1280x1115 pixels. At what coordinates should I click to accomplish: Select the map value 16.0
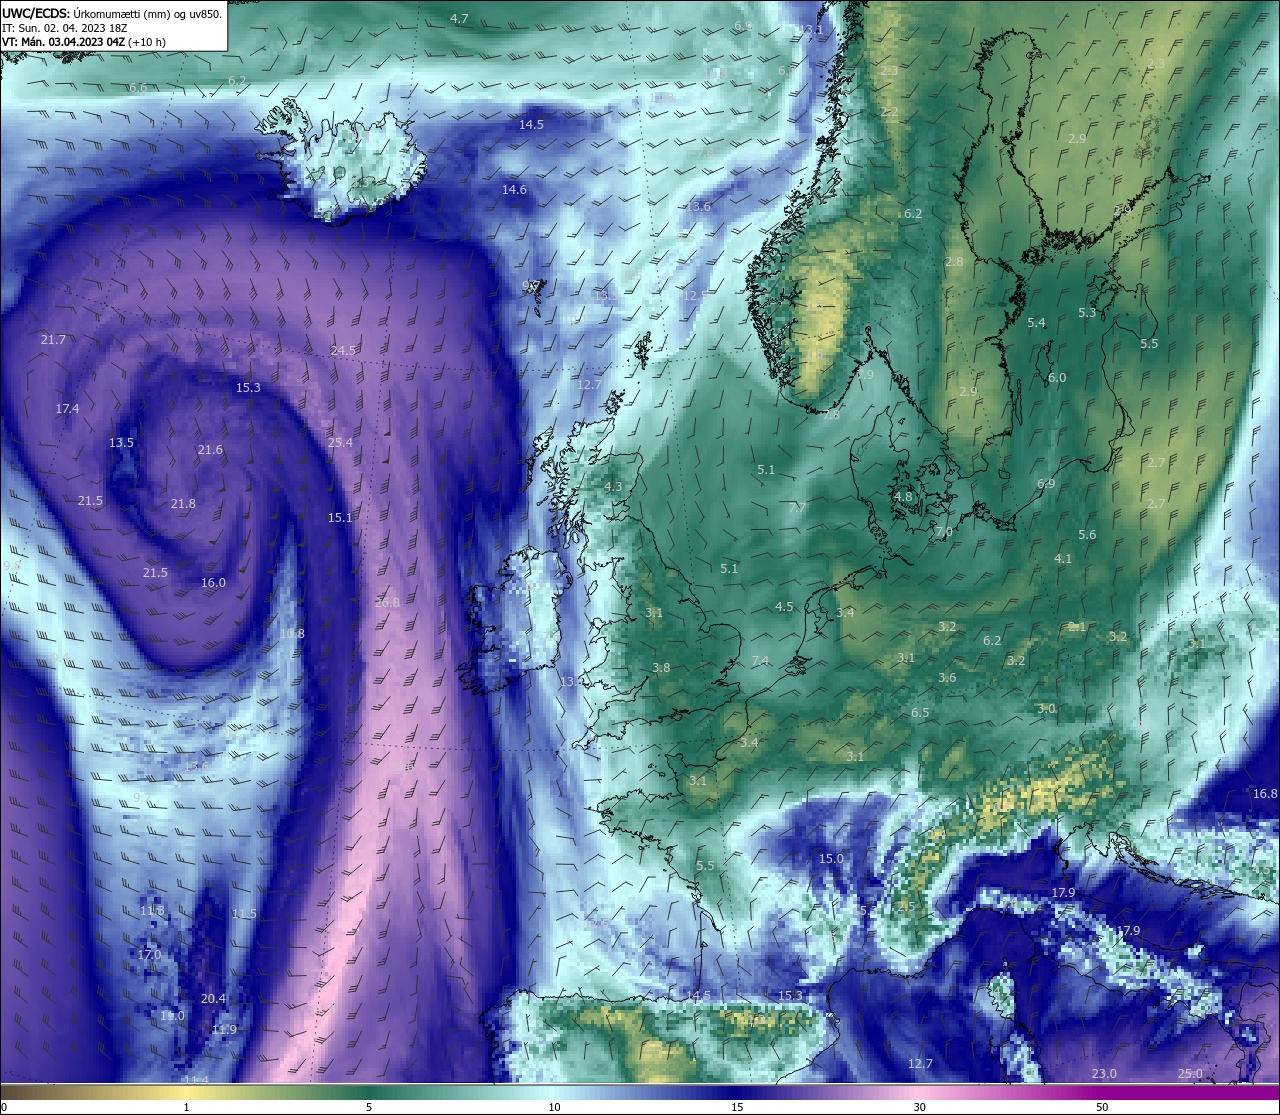pos(213,583)
